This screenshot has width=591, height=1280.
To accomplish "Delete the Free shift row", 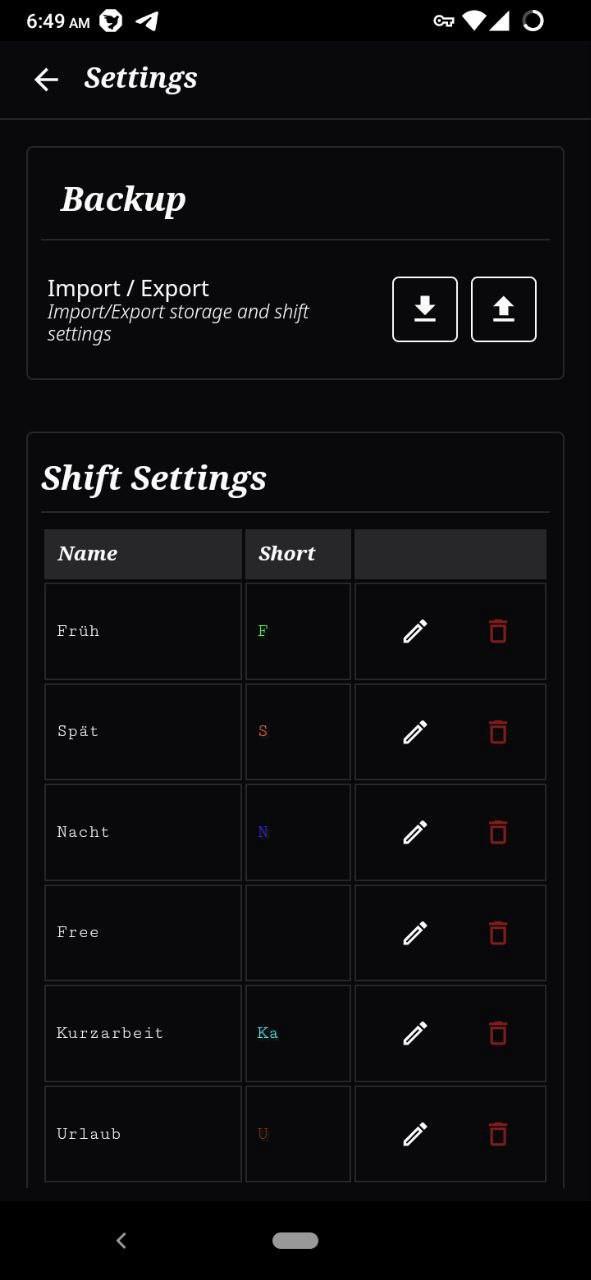I will point(497,933).
